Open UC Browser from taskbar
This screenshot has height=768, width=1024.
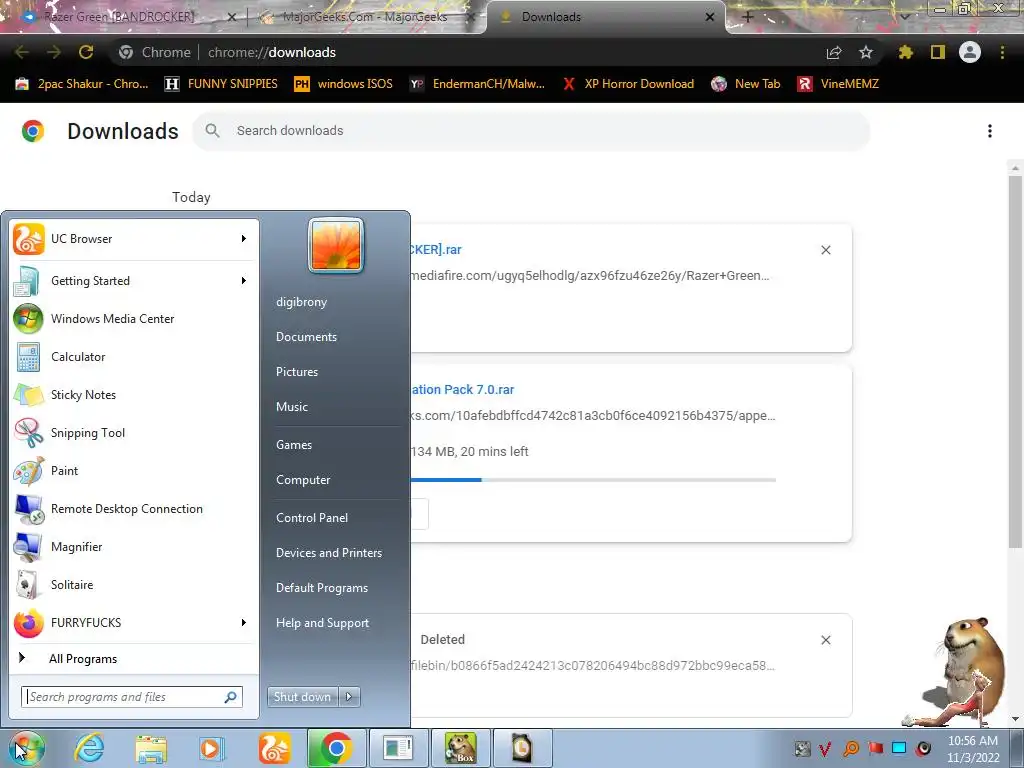274,748
